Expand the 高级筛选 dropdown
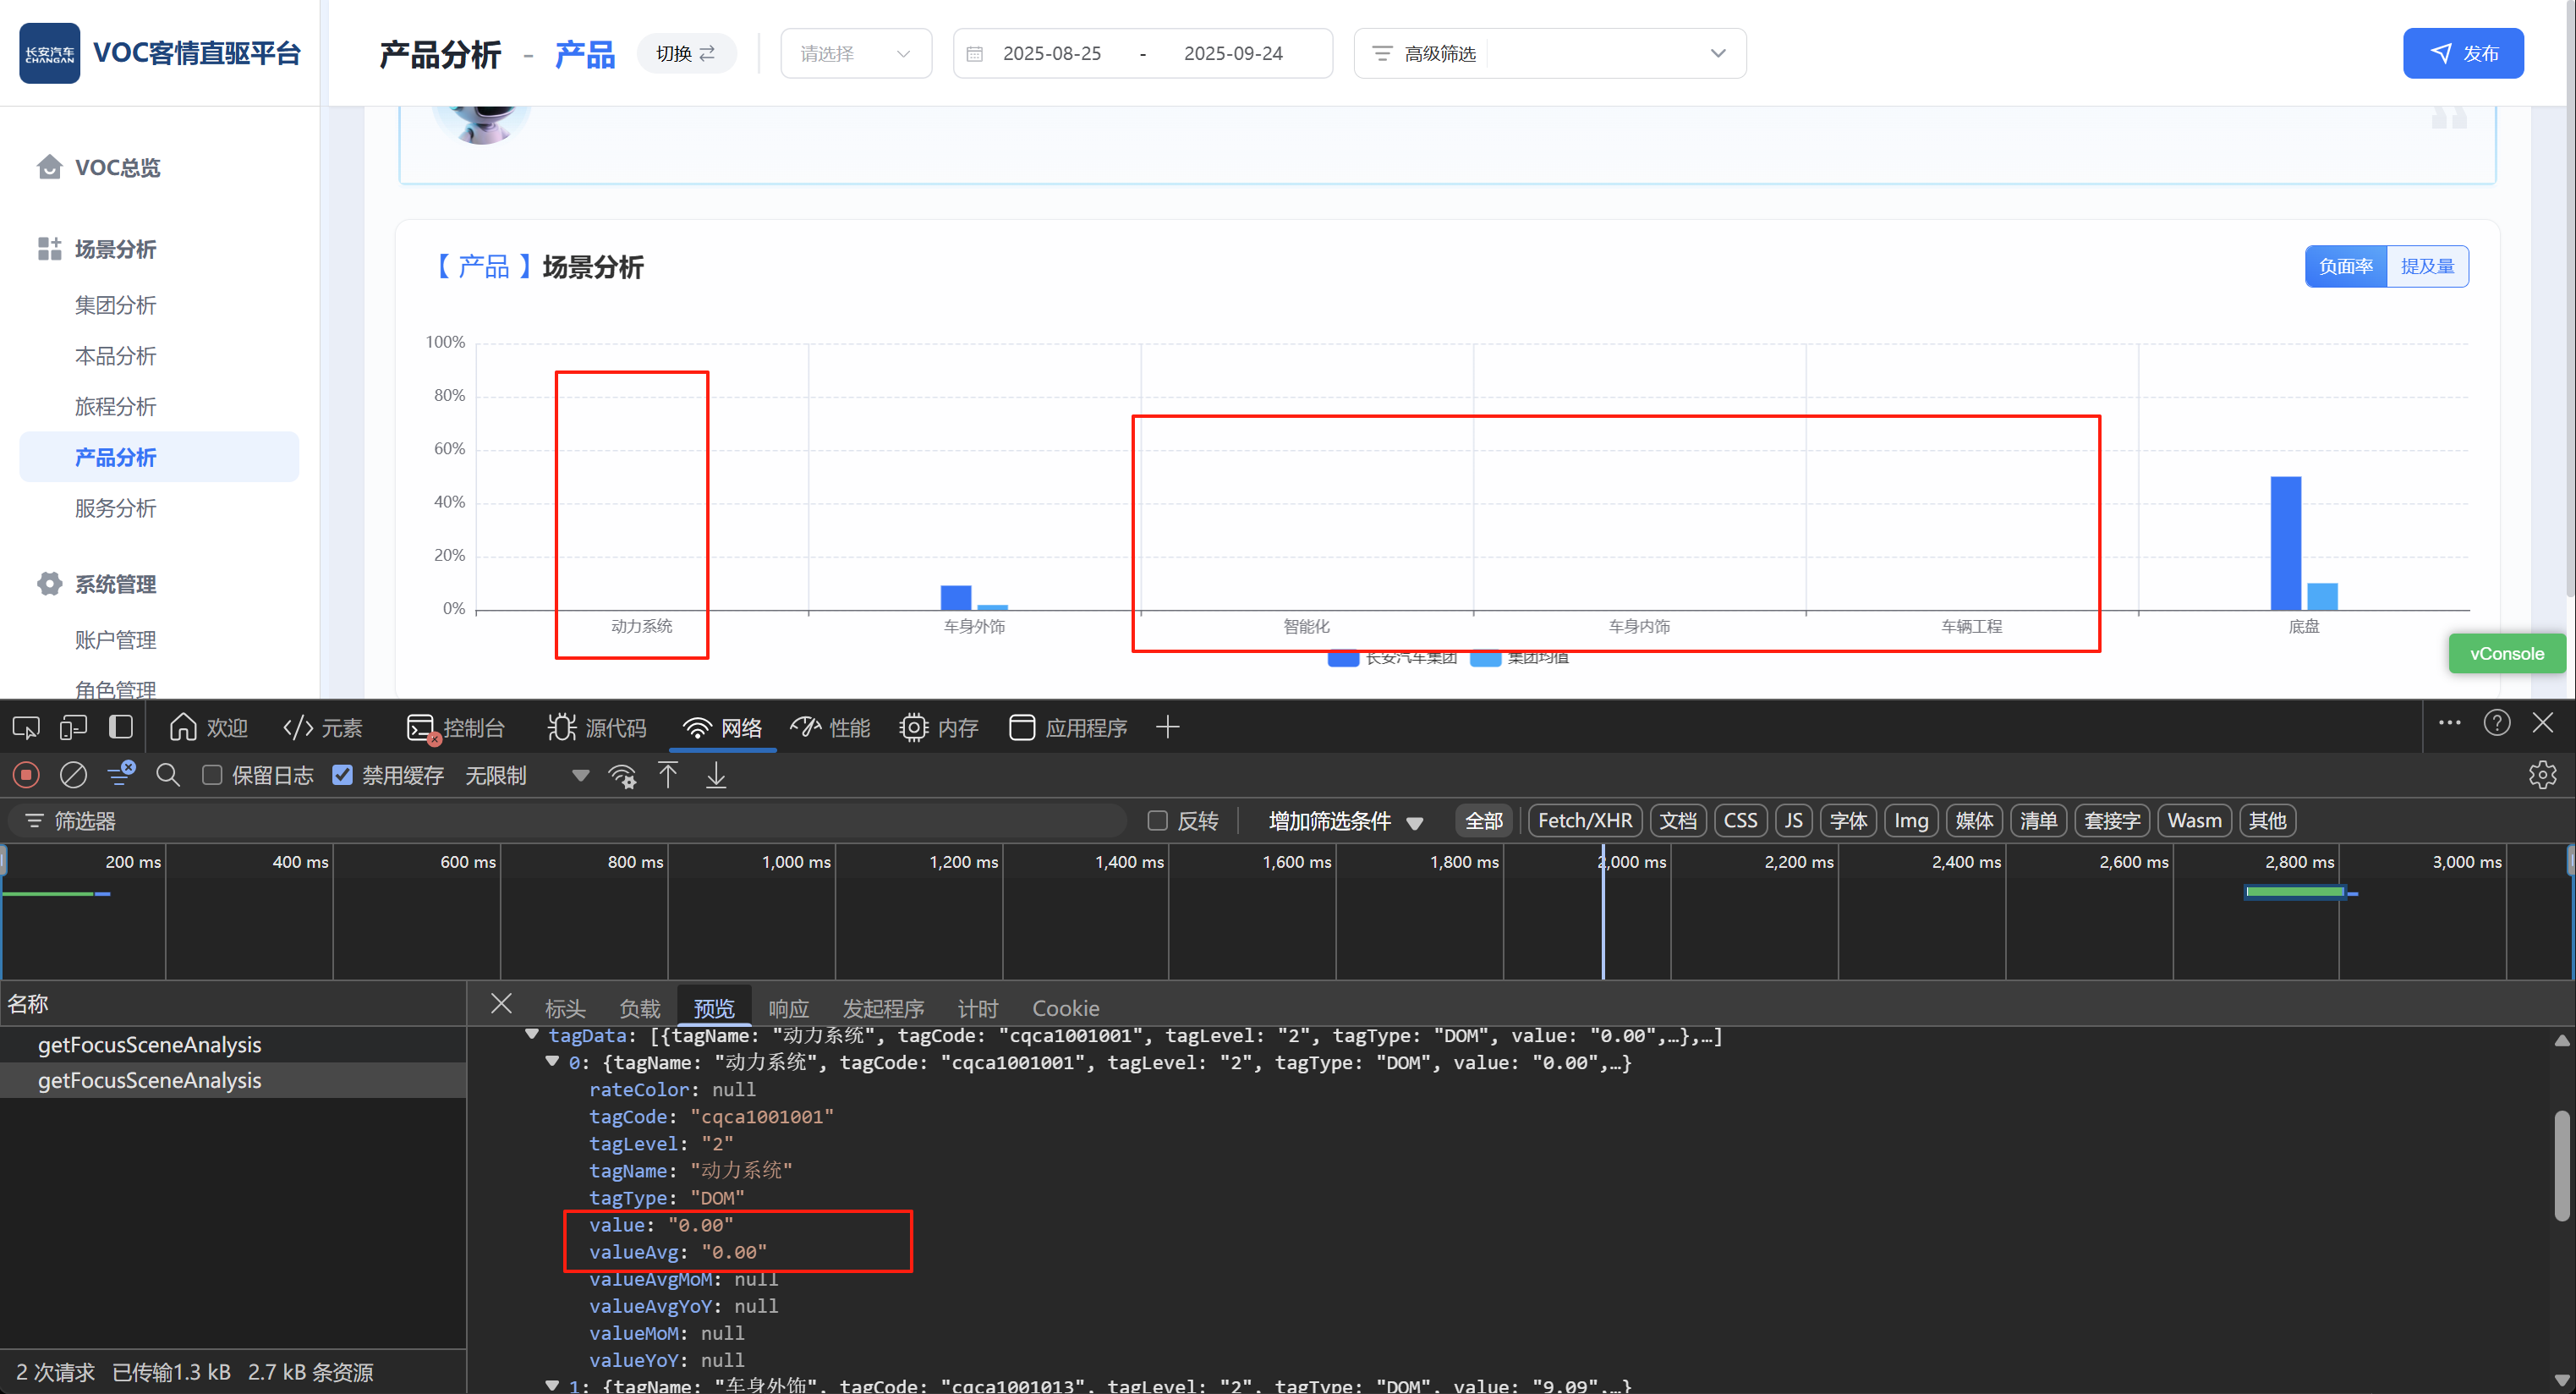The width and height of the screenshot is (2576, 1394). pos(1717,53)
